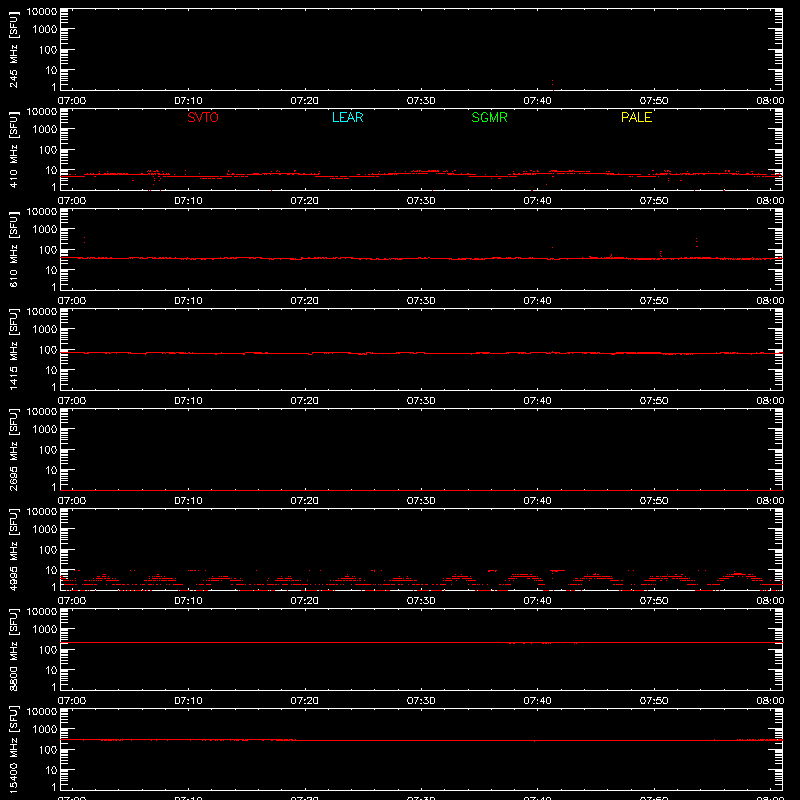Click the red flux trace in the 15400 MHz panel
Screen dimensions: 800x800
coord(421,740)
